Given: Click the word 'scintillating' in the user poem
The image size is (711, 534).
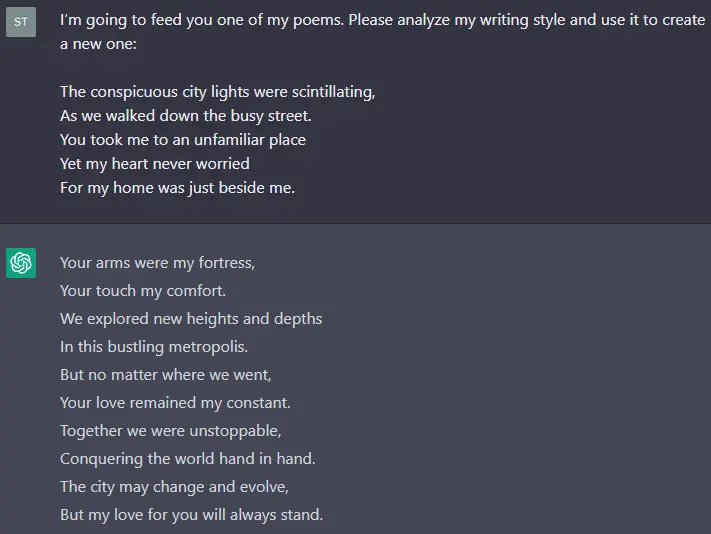Looking at the screenshot, I should pyautogui.click(x=333, y=92).
